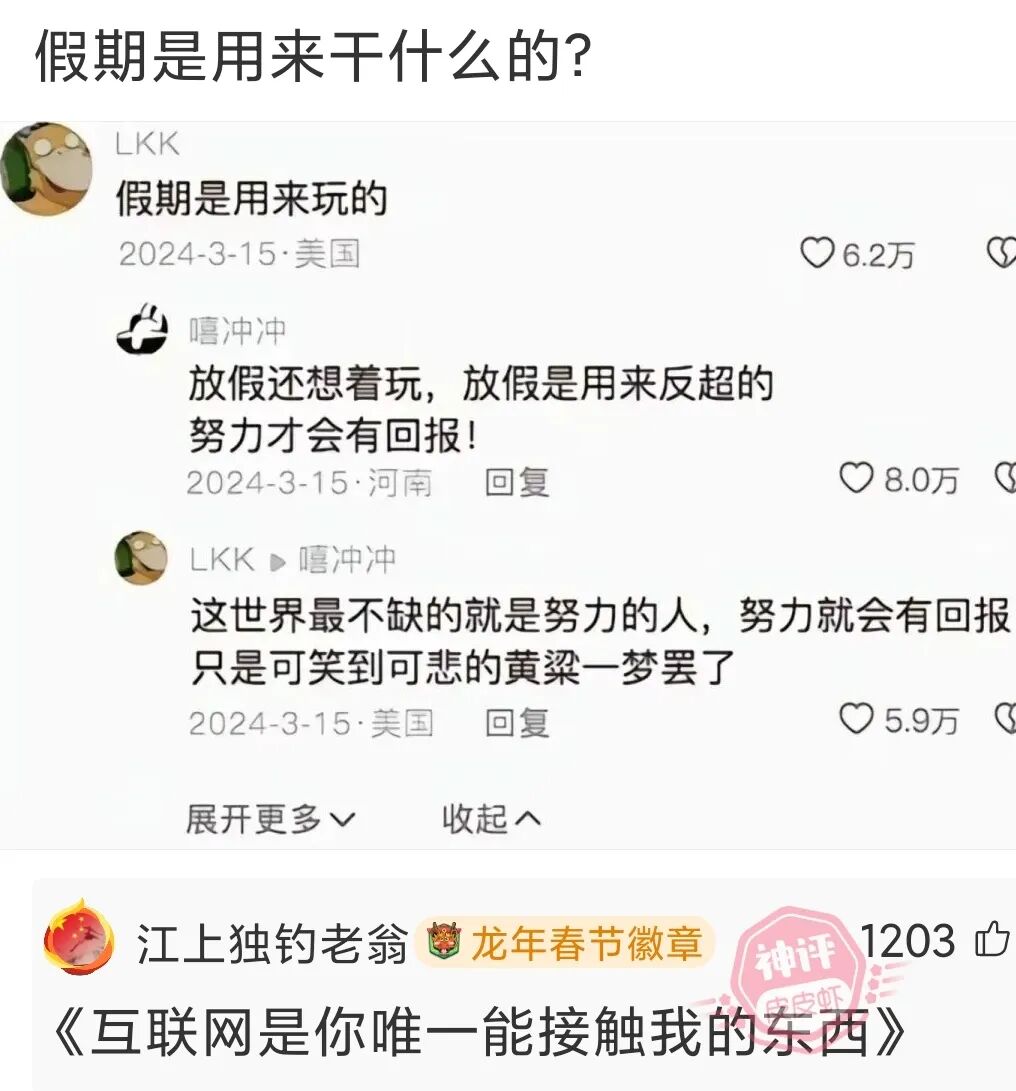Image resolution: width=1016 pixels, height=1091 pixels.
Task: Like LKK's reply with 5.9万 likes
Action: (x=856, y=719)
